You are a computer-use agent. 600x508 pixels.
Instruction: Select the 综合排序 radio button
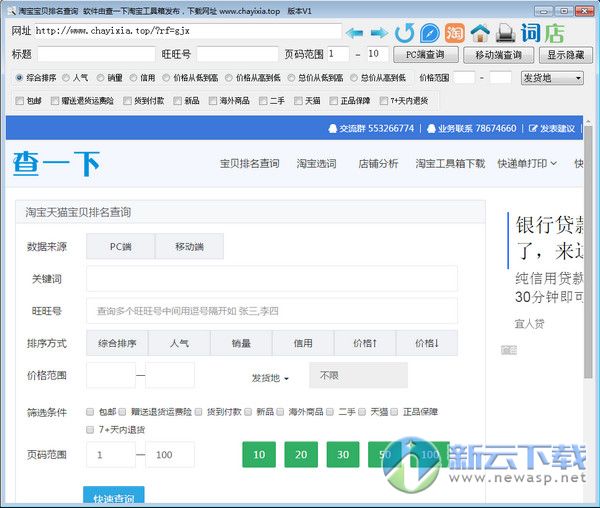pyautogui.click(x=19, y=78)
